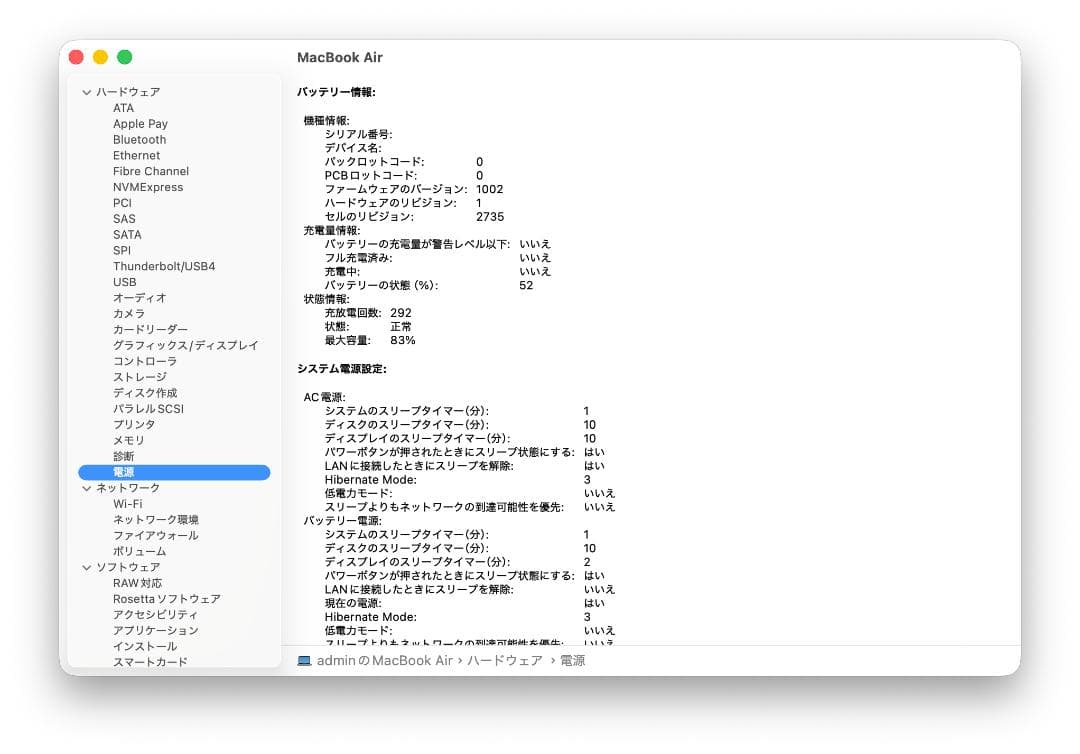Click ハードウェア in the bottom path bar

[x=505, y=661]
